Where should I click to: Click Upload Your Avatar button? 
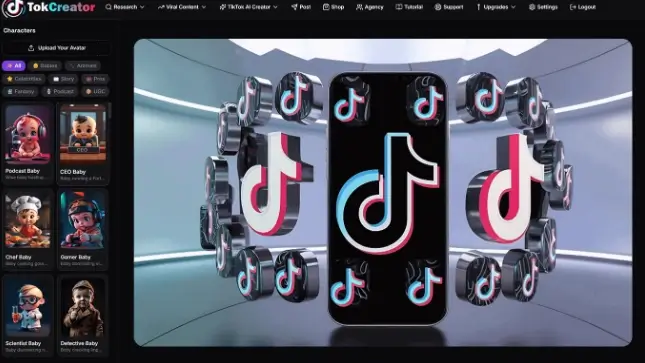56,48
